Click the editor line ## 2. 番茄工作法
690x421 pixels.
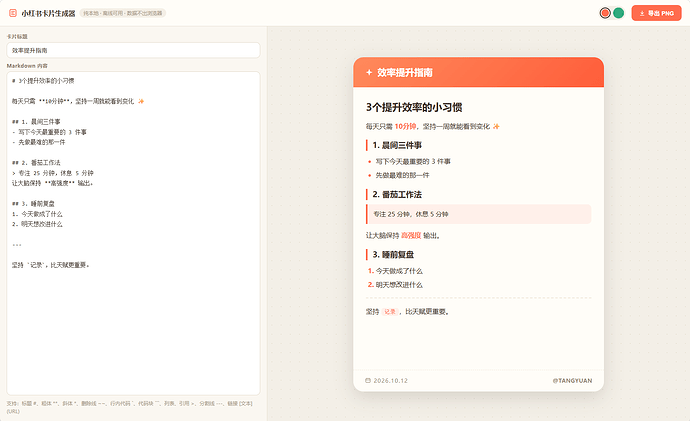click(x=36, y=163)
